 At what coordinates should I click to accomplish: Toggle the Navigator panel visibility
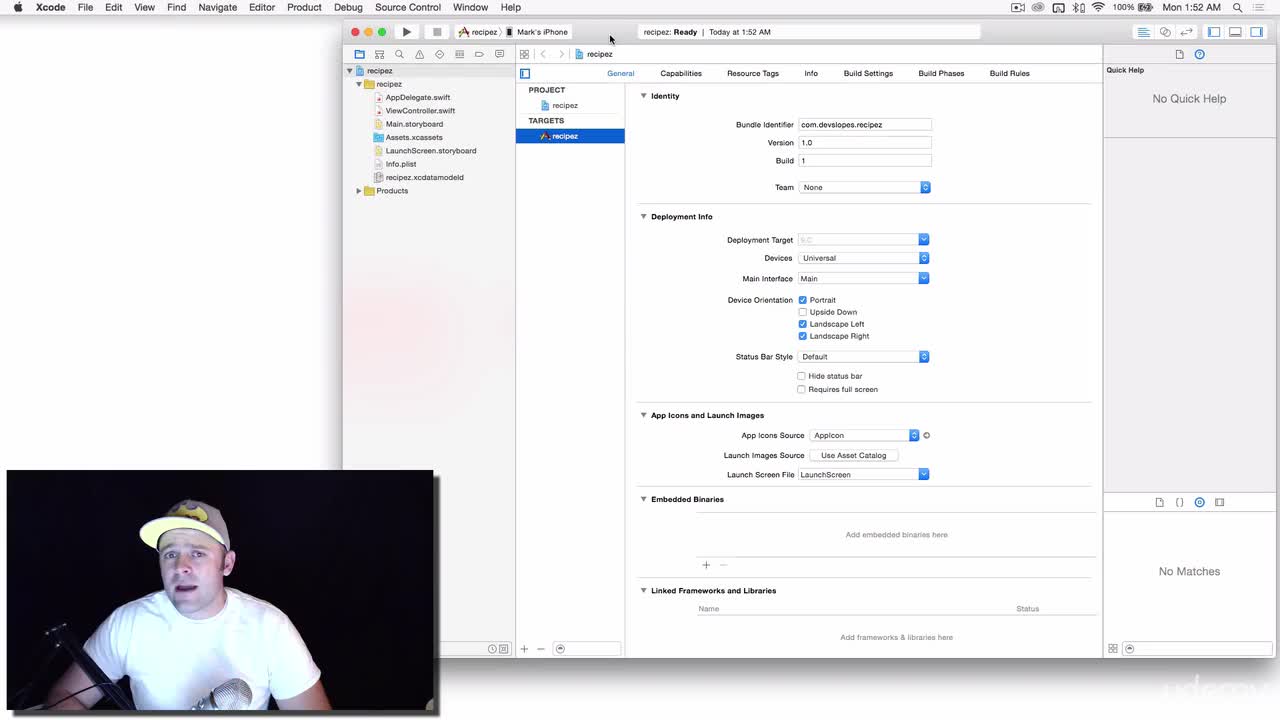point(1214,32)
